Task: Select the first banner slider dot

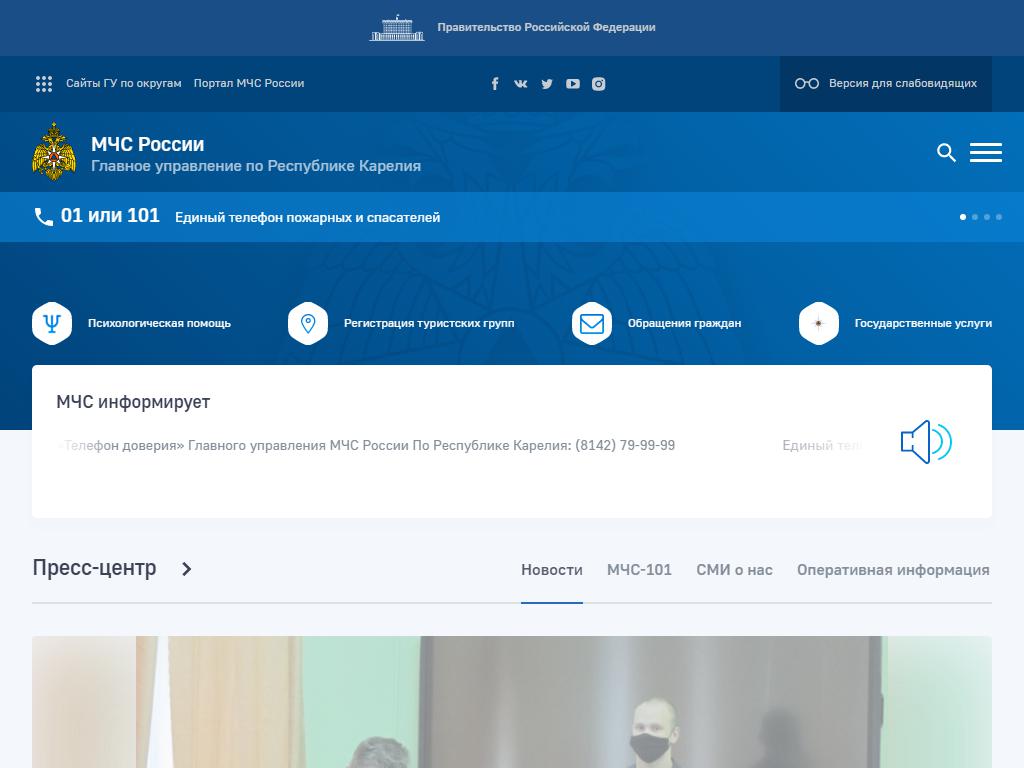Action: point(963,217)
